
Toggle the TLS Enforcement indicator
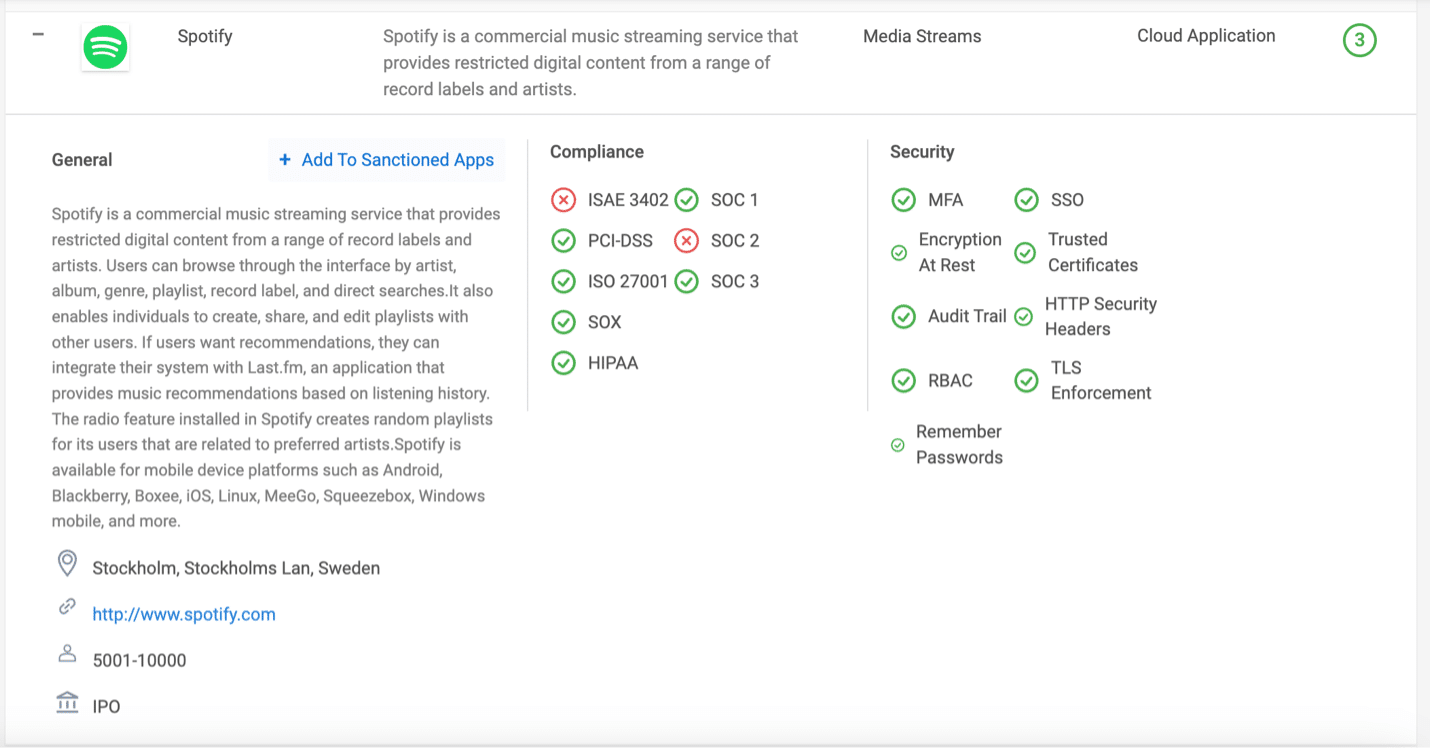pos(1026,380)
